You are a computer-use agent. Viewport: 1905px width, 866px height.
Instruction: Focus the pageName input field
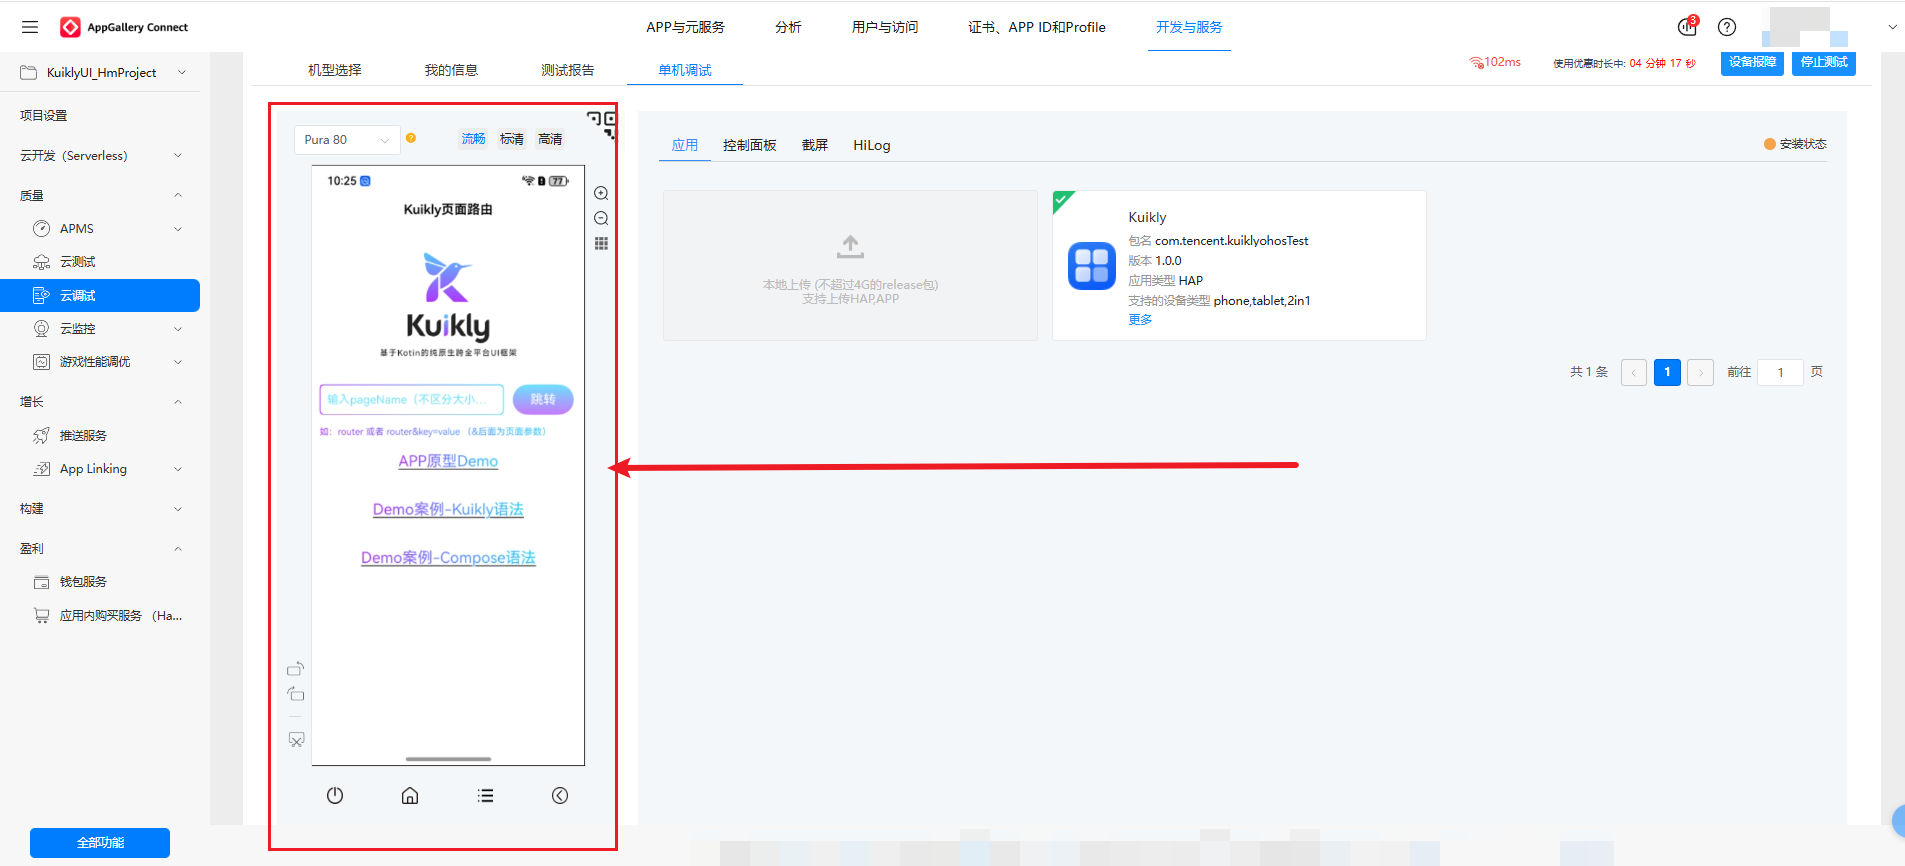pos(411,399)
